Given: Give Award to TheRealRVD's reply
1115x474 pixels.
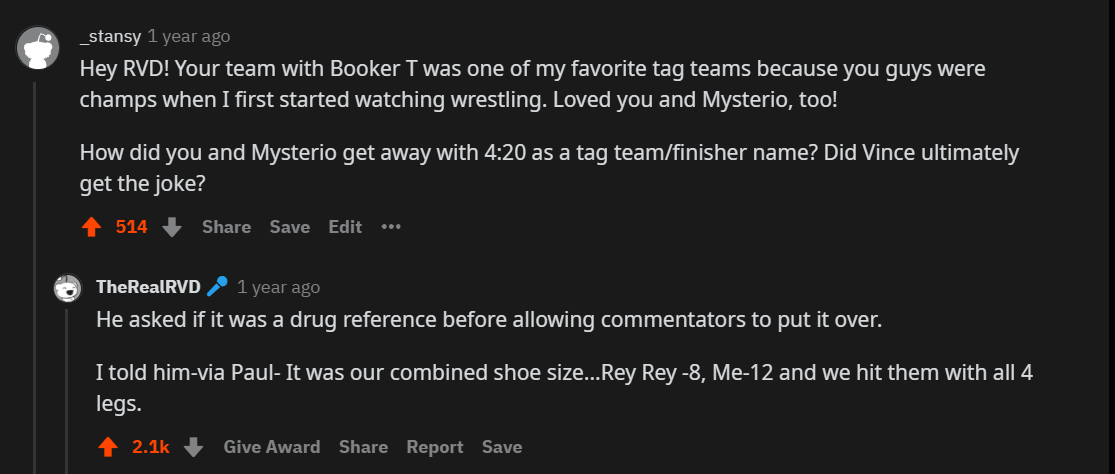Looking at the screenshot, I should coord(272,447).
